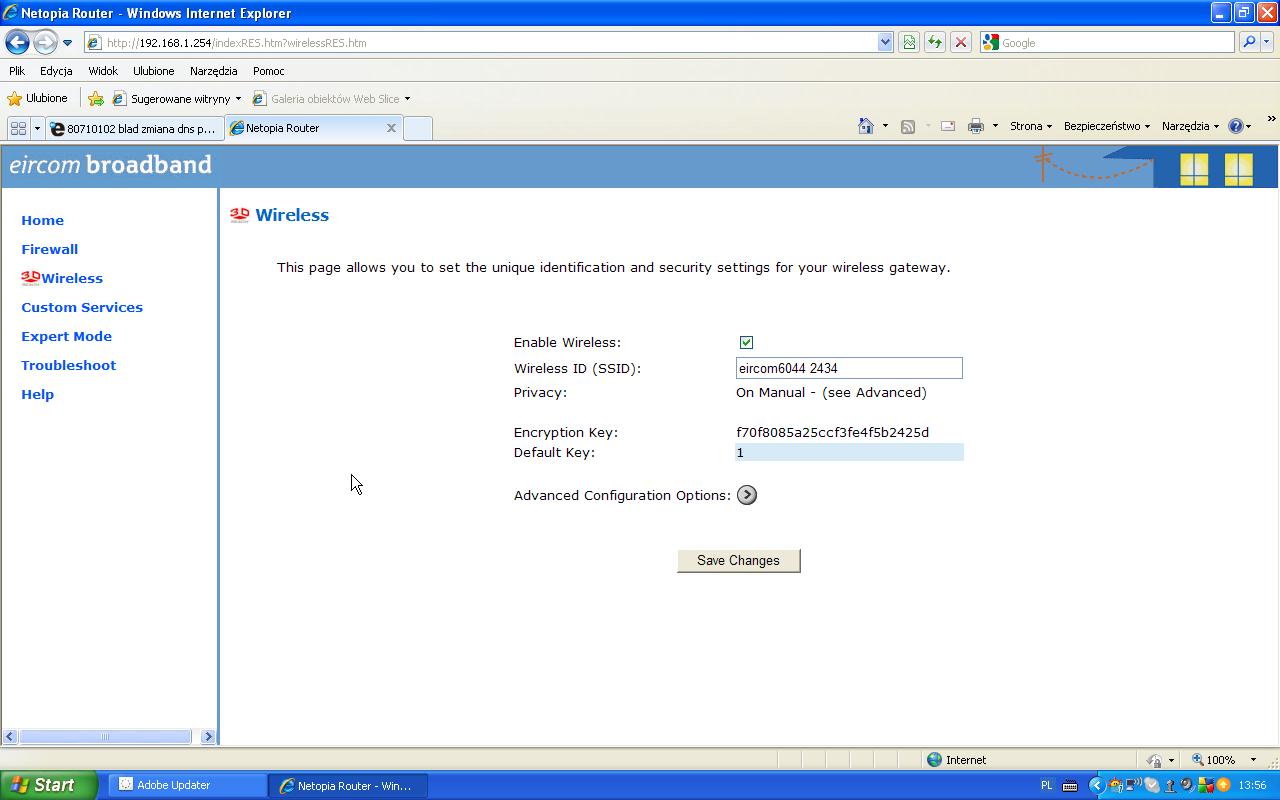
Task: Click the Print printer icon
Action: [976, 126]
